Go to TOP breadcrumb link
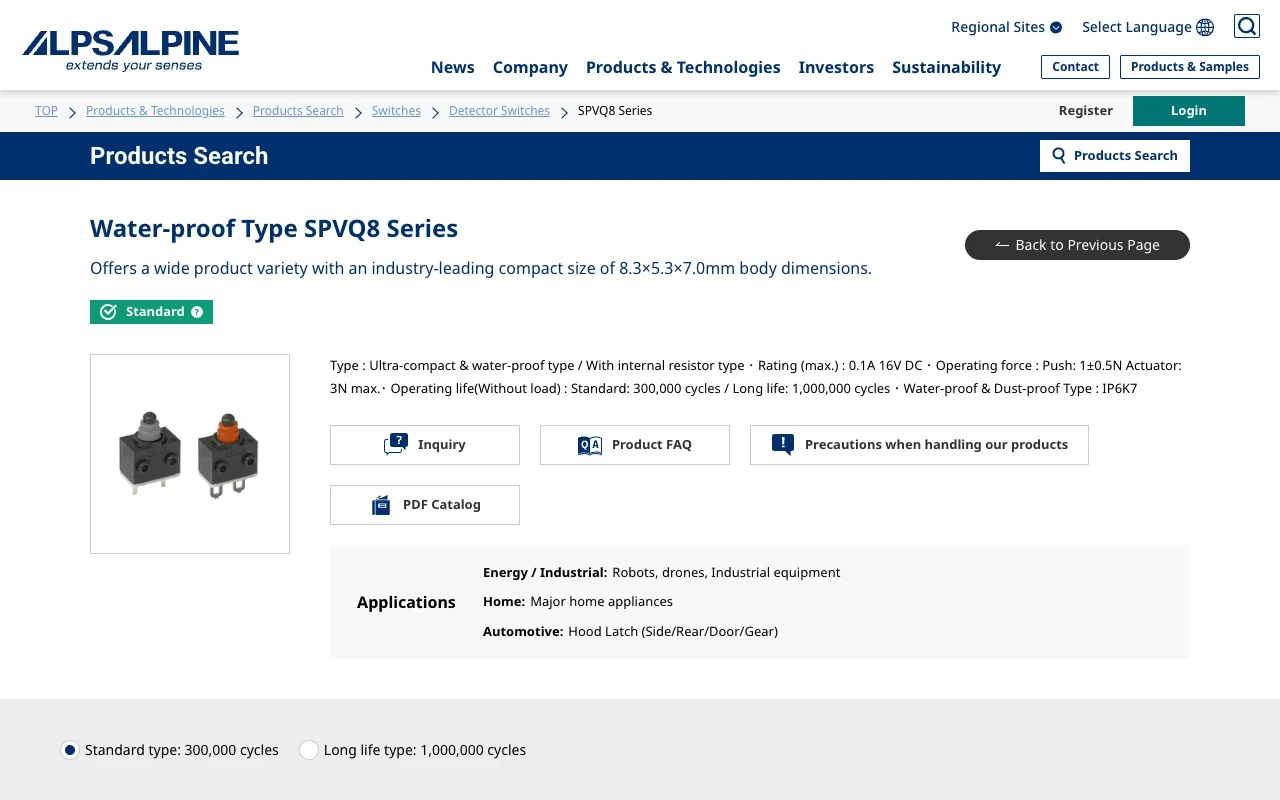 coord(46,111)
